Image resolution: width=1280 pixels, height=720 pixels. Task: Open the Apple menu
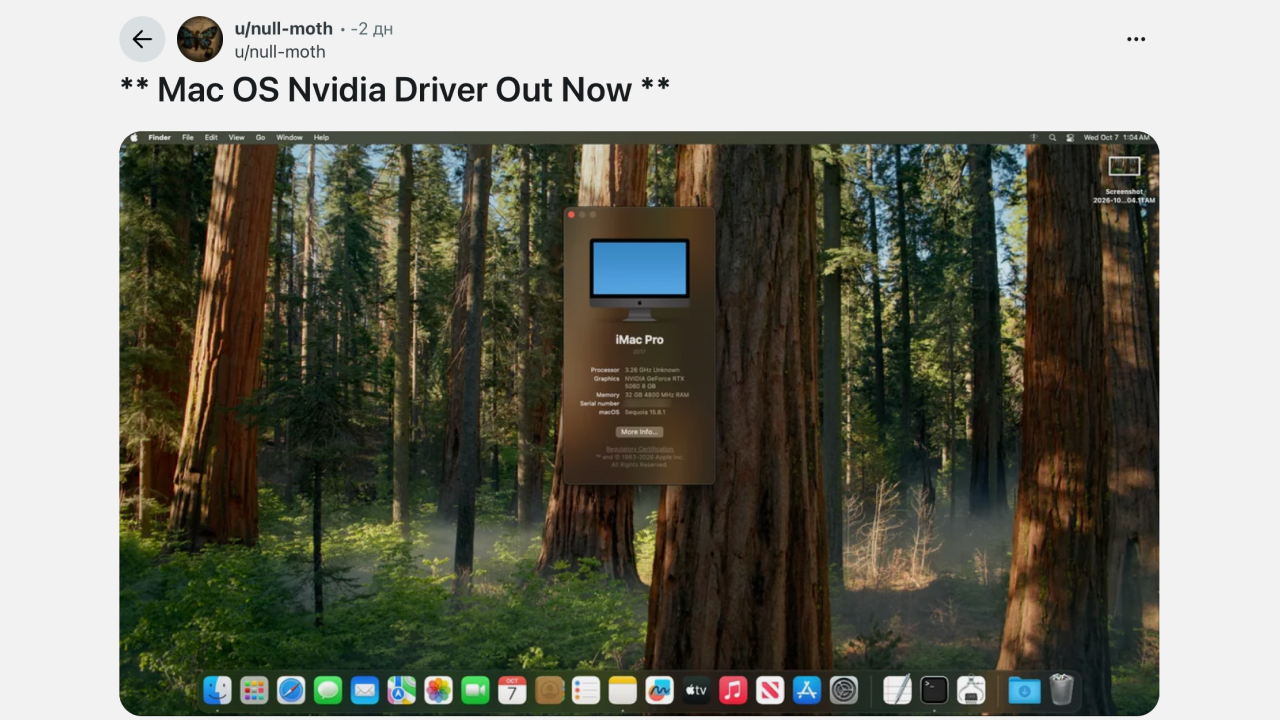[133, 137]
